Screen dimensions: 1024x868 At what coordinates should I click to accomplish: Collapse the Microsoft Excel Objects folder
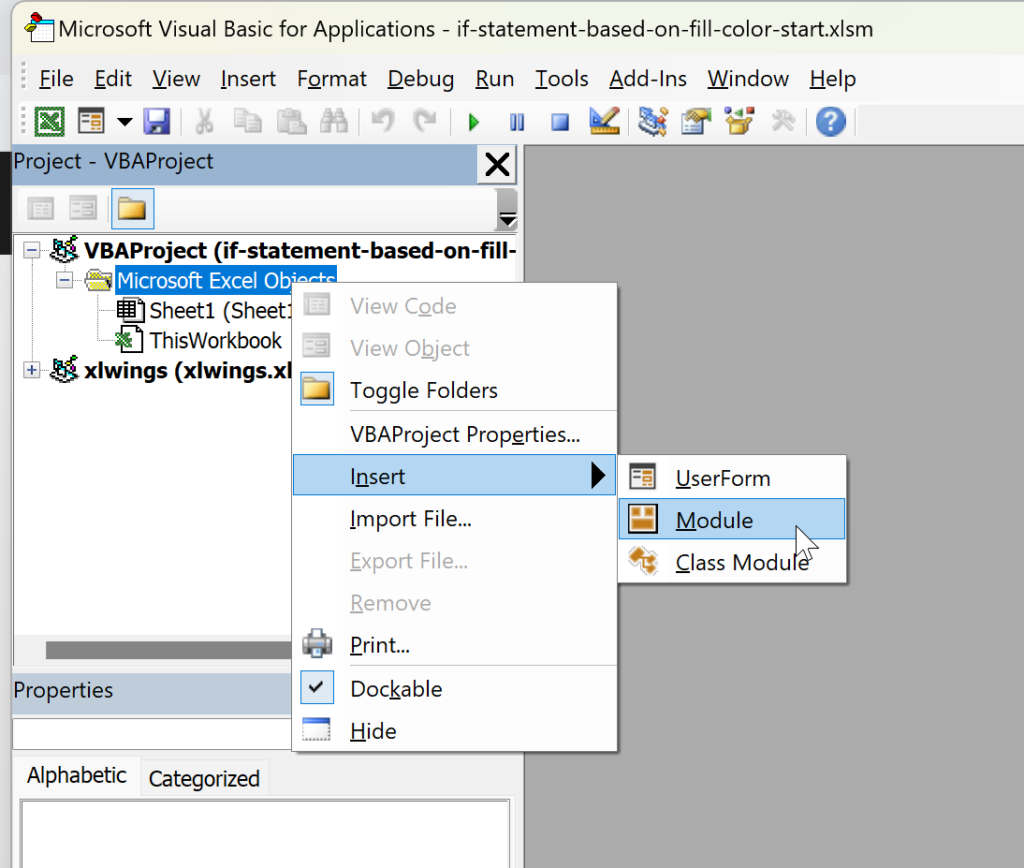[x=64, y=281]
